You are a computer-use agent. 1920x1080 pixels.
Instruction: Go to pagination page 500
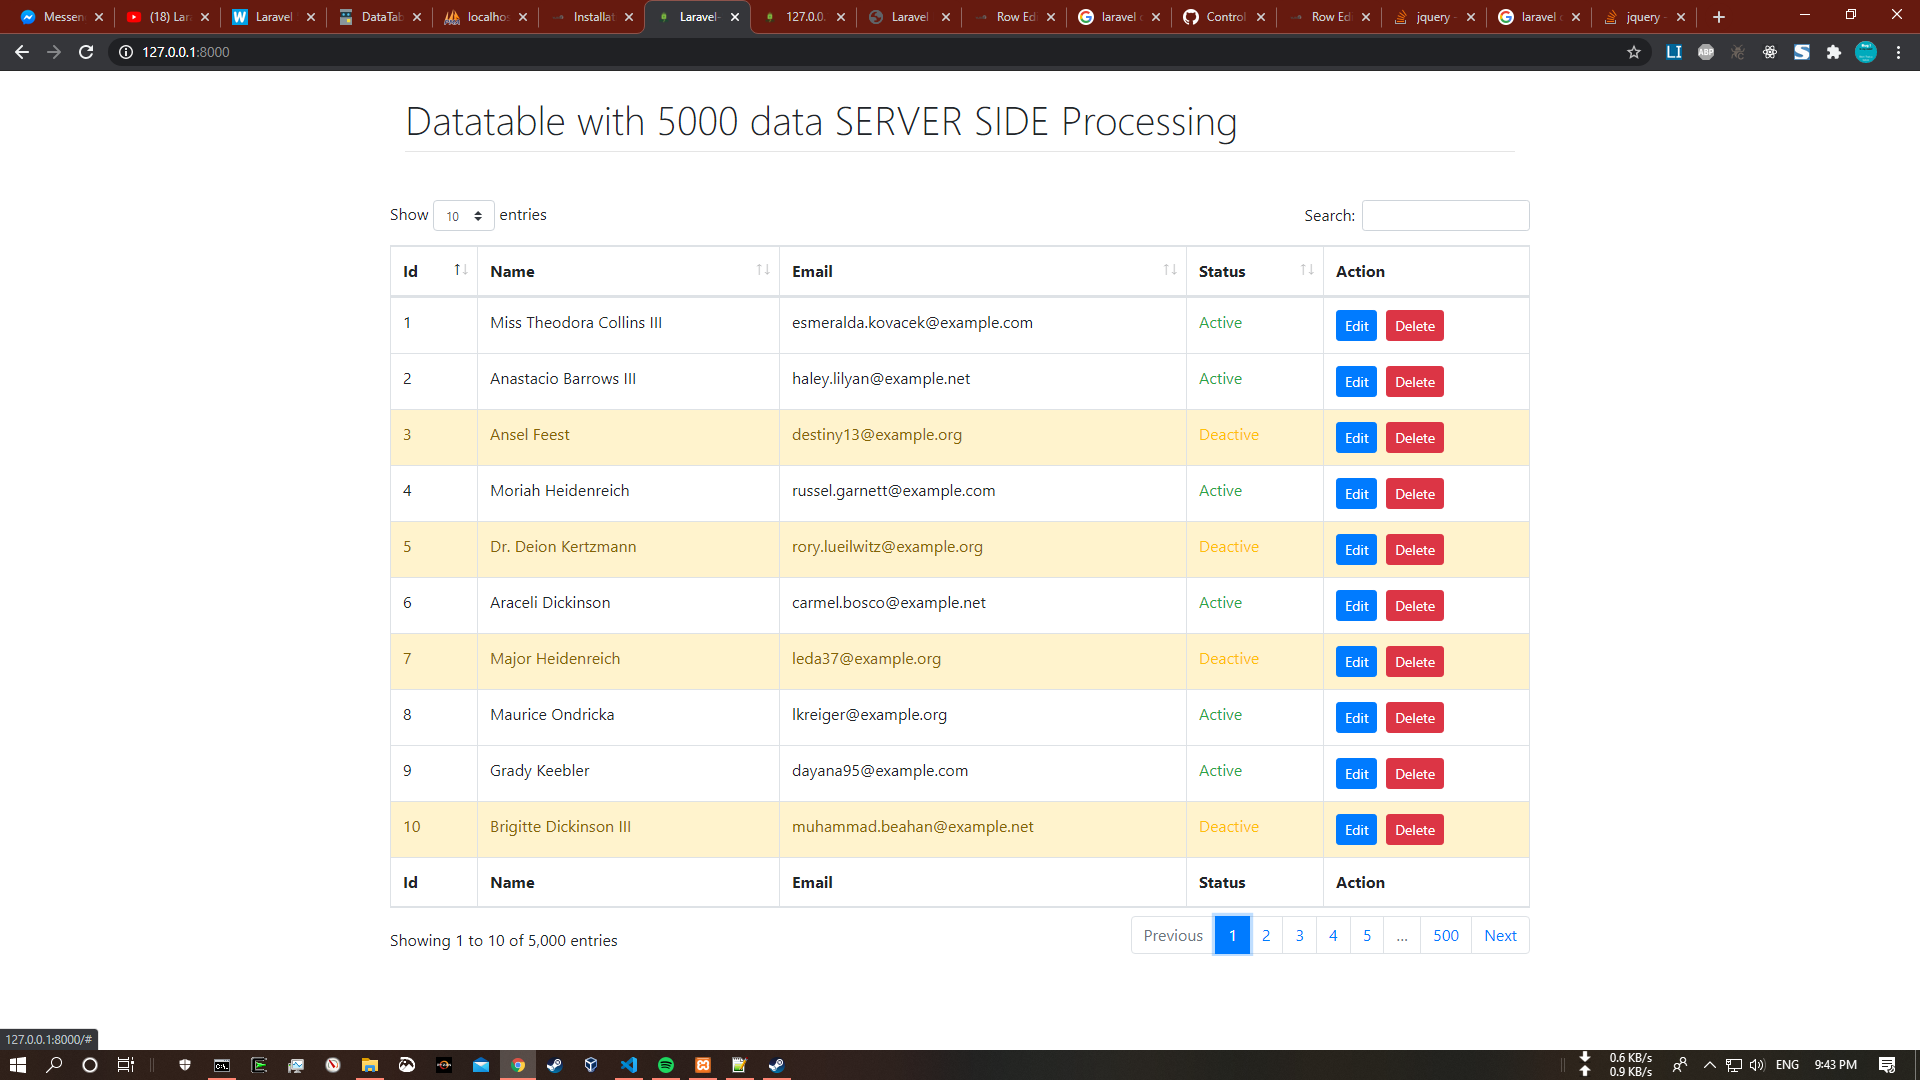click(1445, 935)
